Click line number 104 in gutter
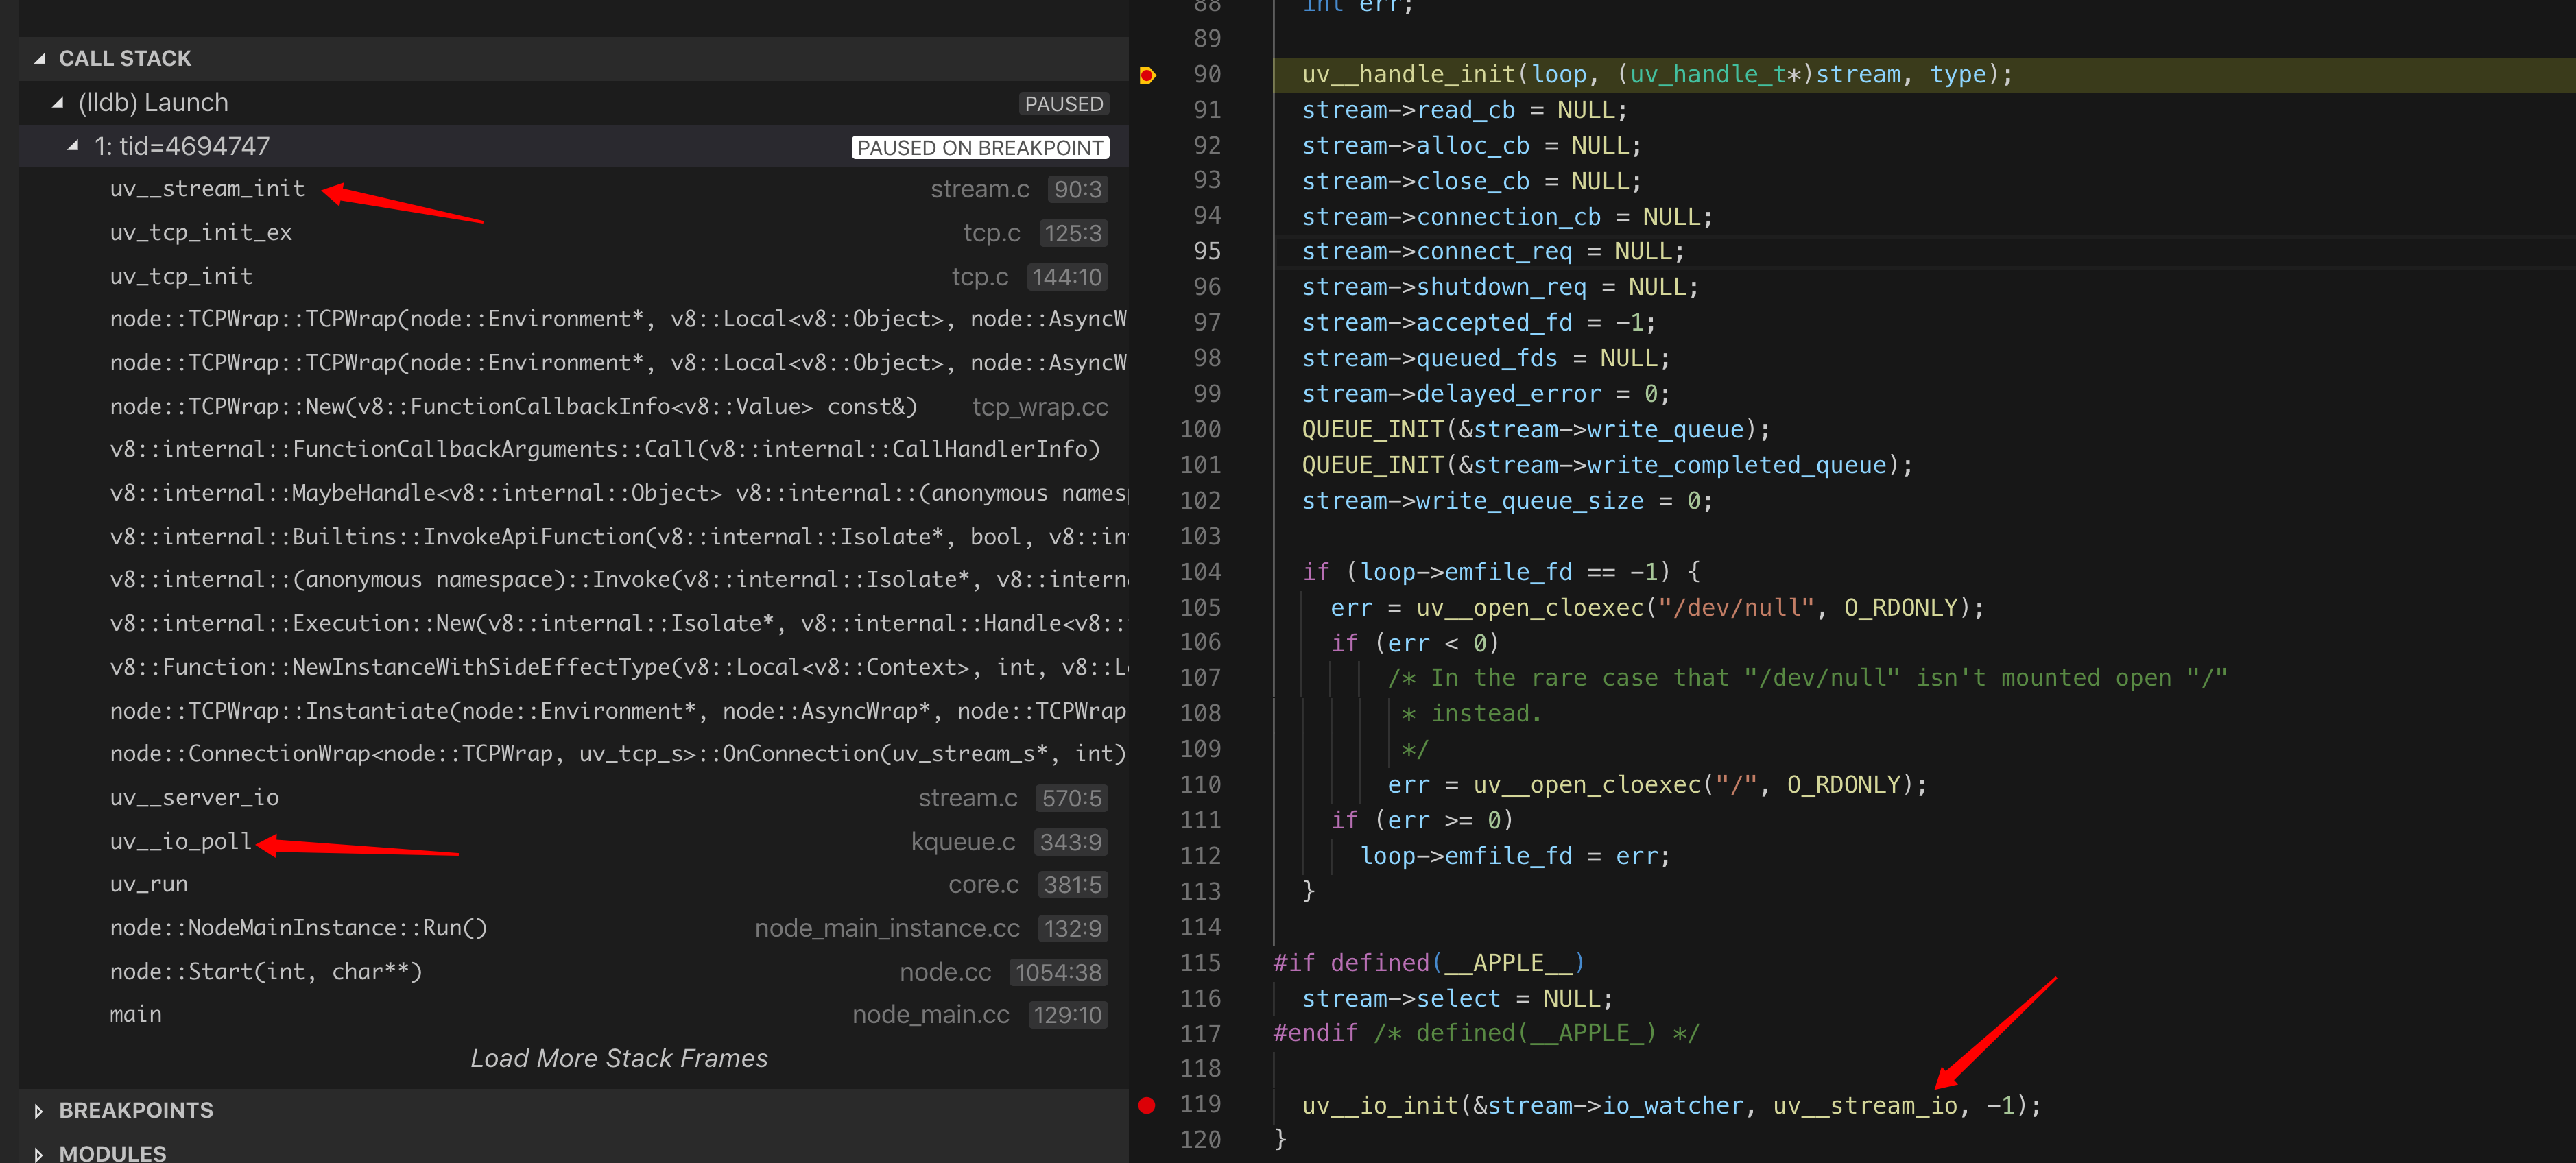This screenshot has height=1163, width=2576. [x=1200, y=572]
